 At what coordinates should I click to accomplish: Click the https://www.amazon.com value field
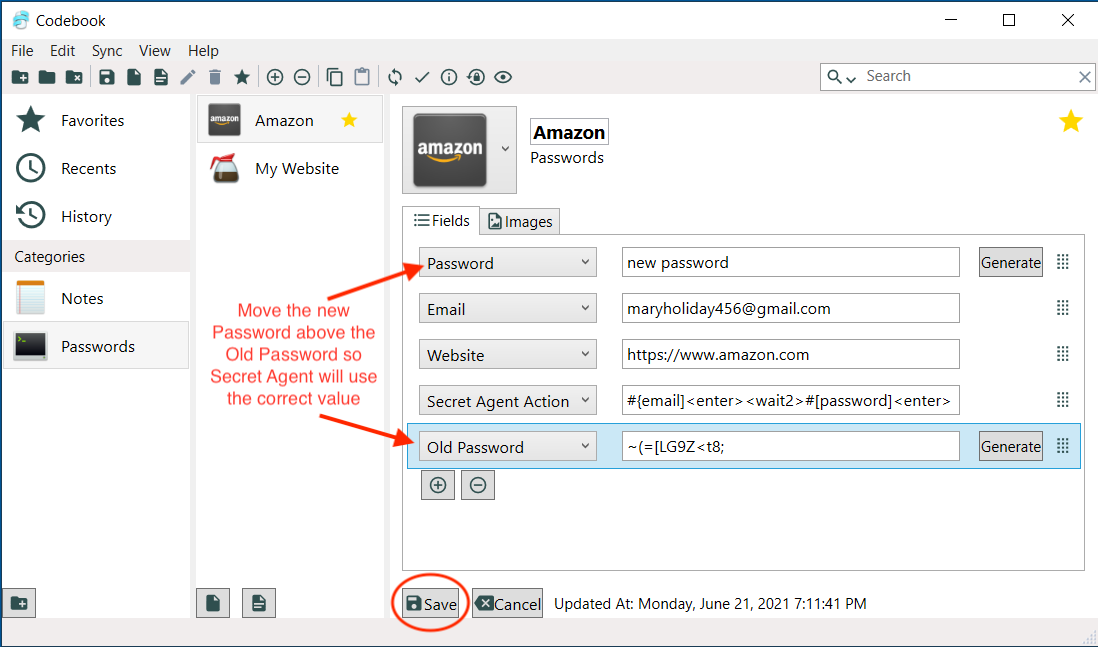[791, 354]
